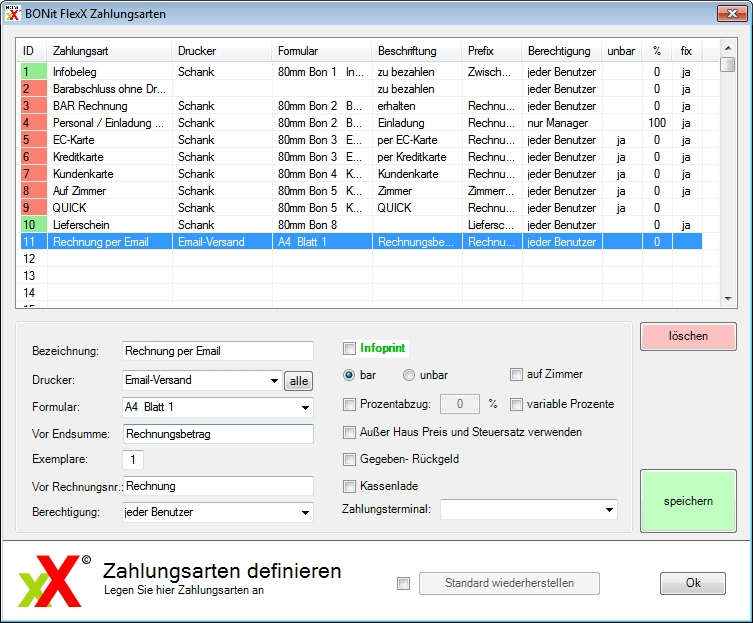Check the box beside Standard wiederherstellen
This screenshot has width=753, height=623.
click(403, 584)
